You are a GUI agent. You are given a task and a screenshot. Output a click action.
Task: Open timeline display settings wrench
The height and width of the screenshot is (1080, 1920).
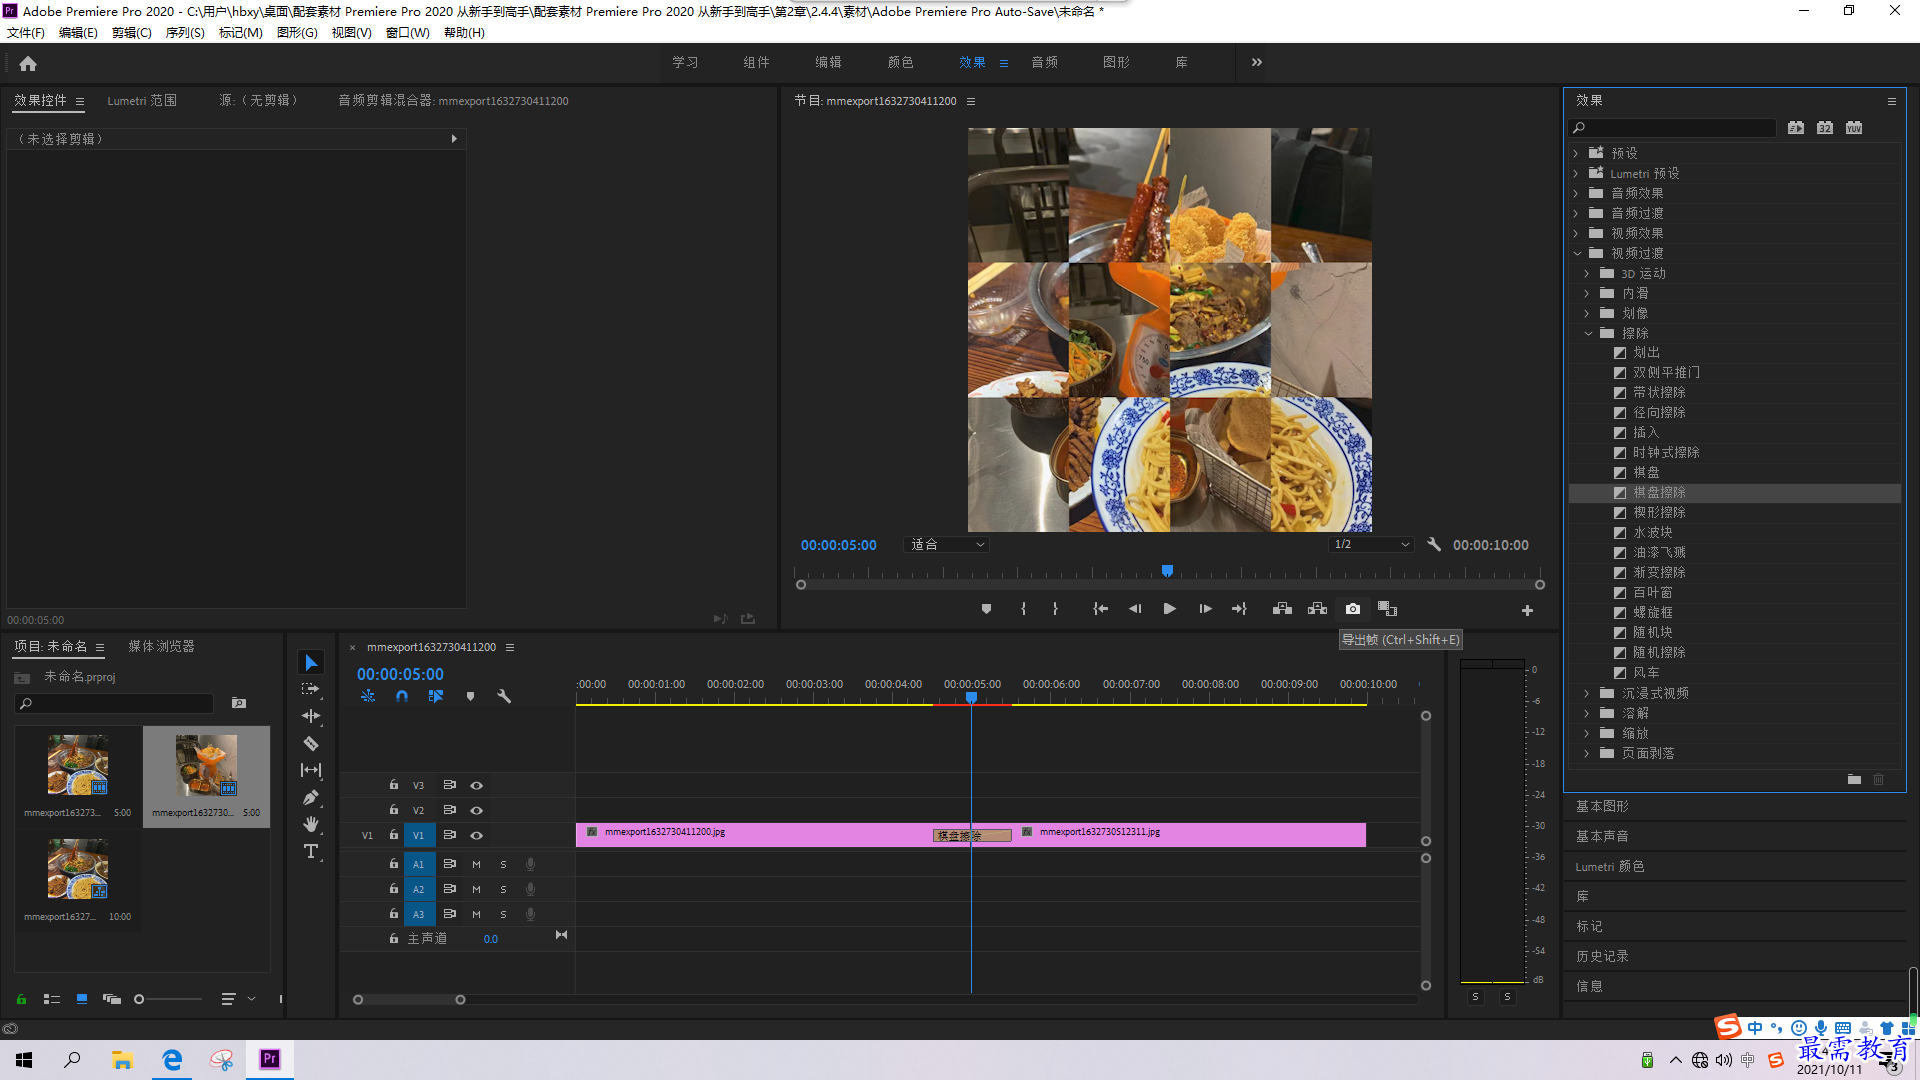[504, 696]
